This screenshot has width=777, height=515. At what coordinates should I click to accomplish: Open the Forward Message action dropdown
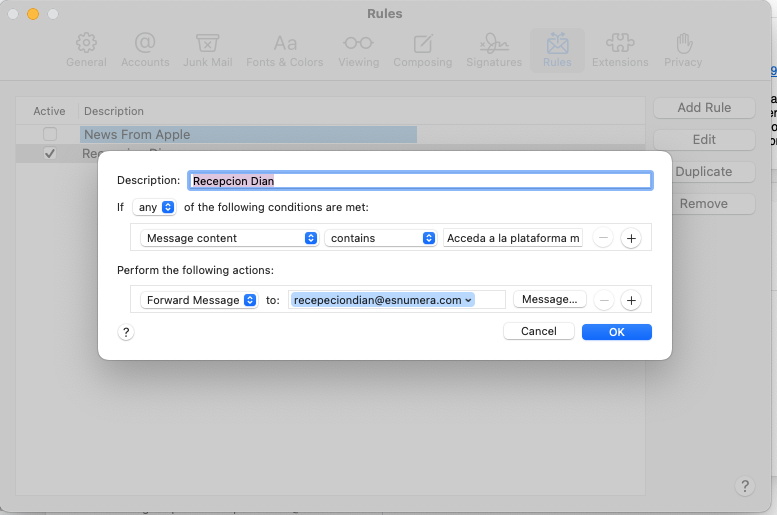pos(199,300)
